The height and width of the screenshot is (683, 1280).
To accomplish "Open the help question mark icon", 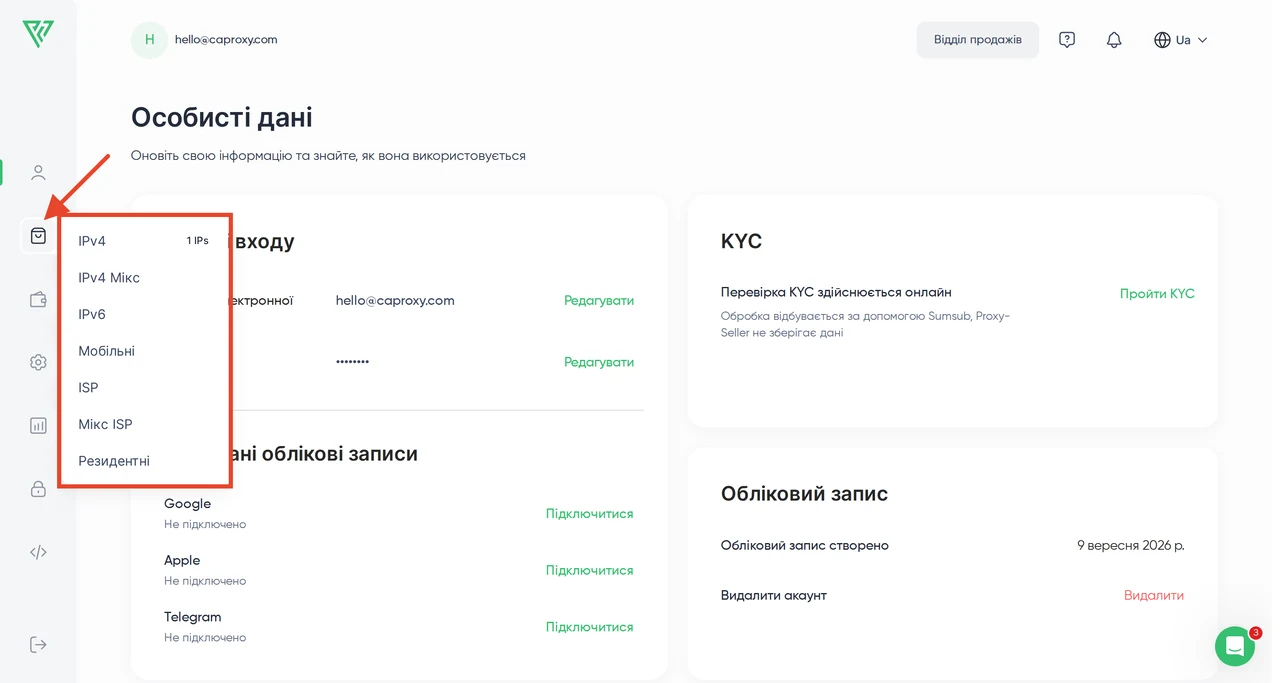I will pos(1067,40).
